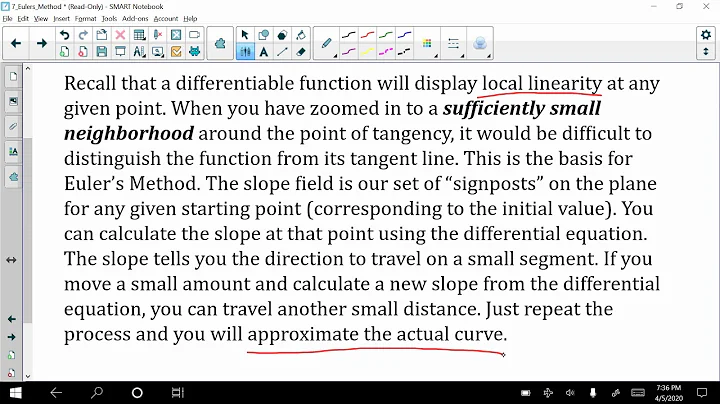Screen dimensions: 720x404
Task: Delete the current page with the toolbar's red page icon
Action: [x=83, y=51]
